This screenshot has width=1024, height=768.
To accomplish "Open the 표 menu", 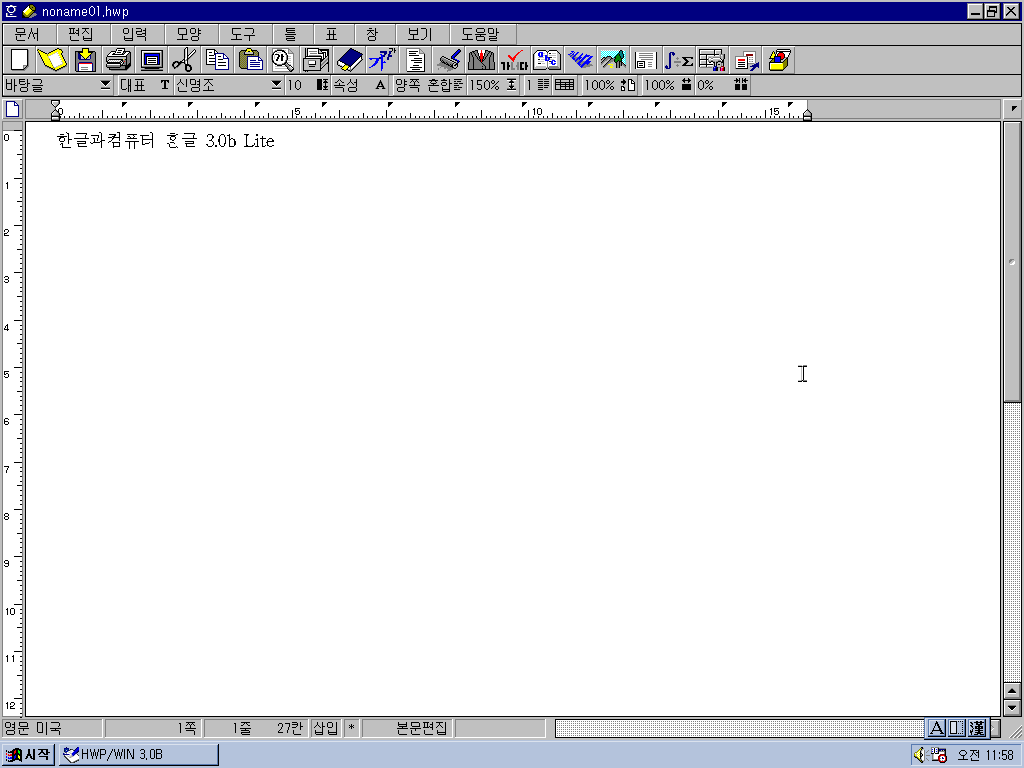I will coord(332,34).
